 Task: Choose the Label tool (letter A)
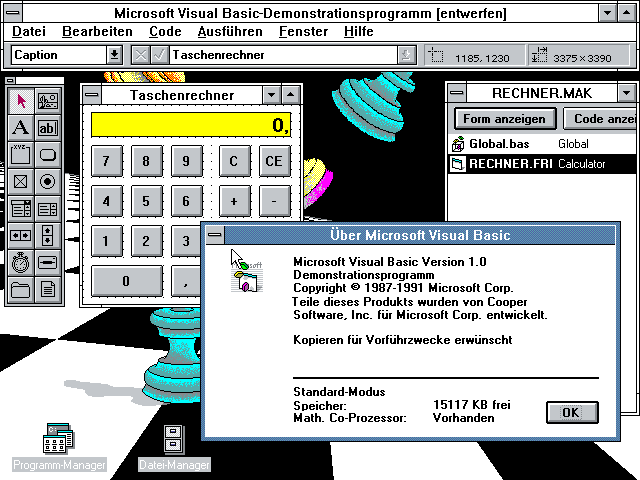[21, 128]
